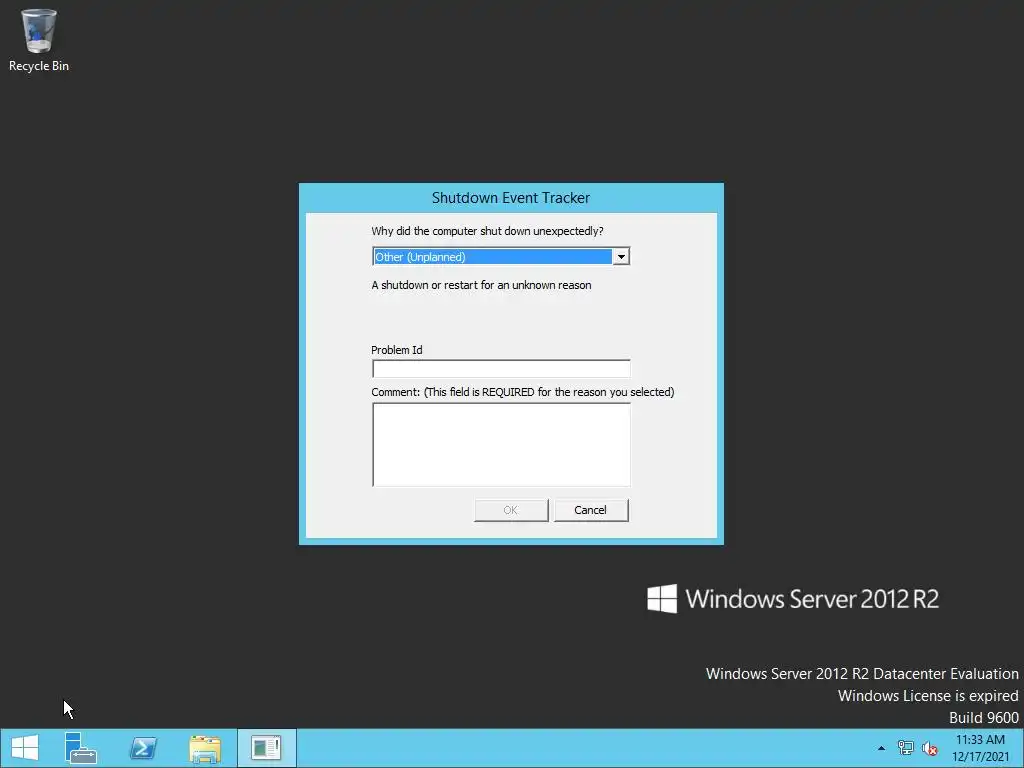Screen dimensions: 1024x768
Task: Click the 'Problem Id' label
Action: (396, 350)
